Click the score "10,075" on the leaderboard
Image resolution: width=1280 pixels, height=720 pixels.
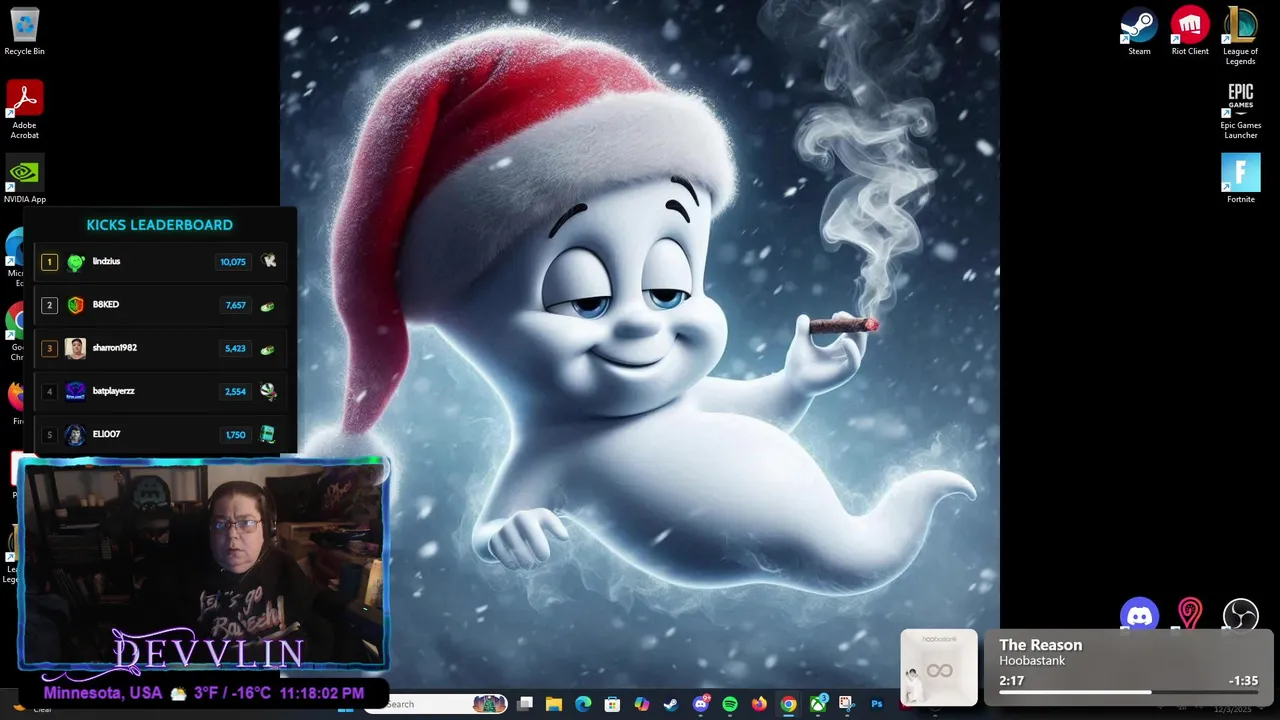click(x=232, y=262)
